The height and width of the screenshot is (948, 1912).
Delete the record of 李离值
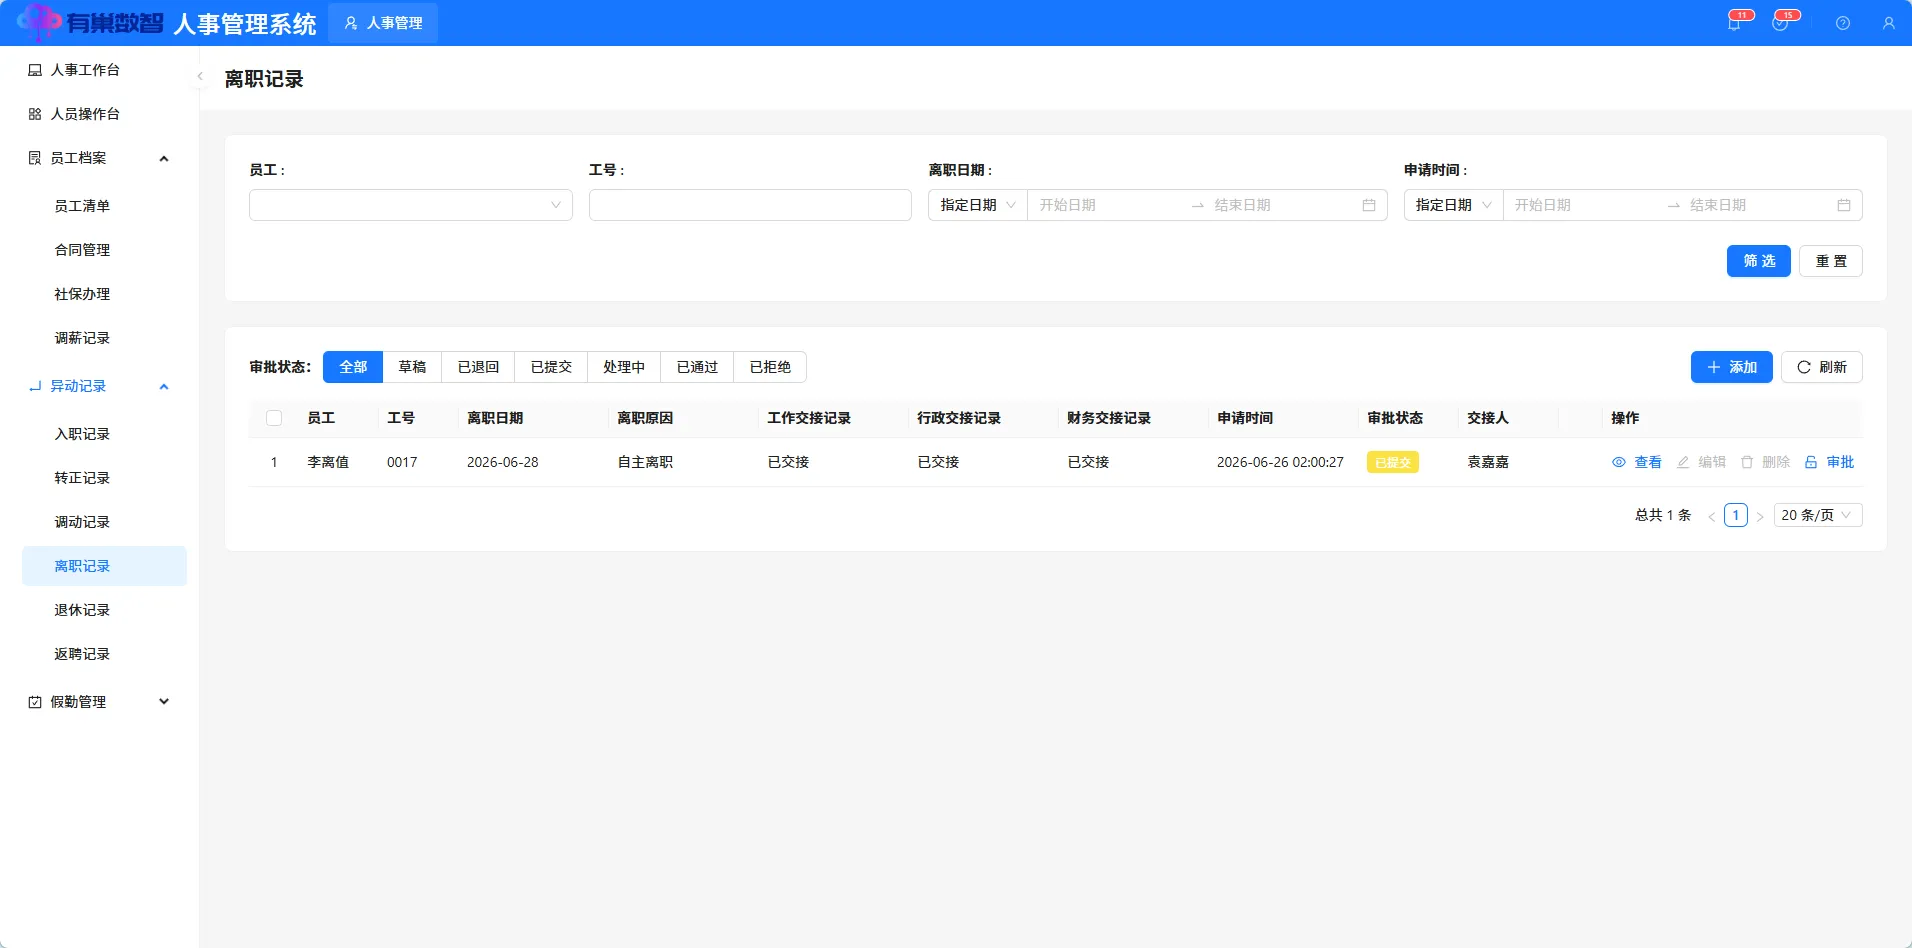[x=1765, y=462]
